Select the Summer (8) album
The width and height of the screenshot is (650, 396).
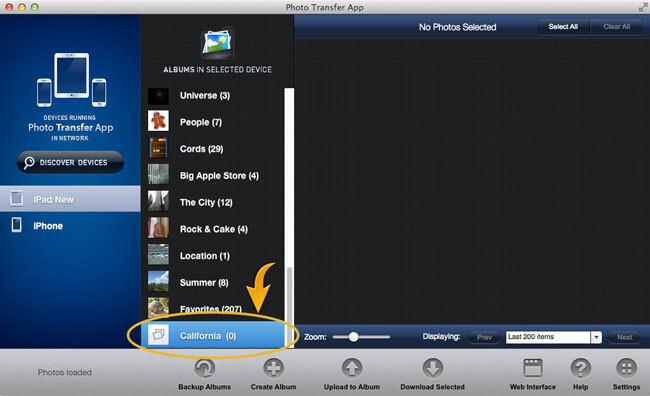point(213,283)
